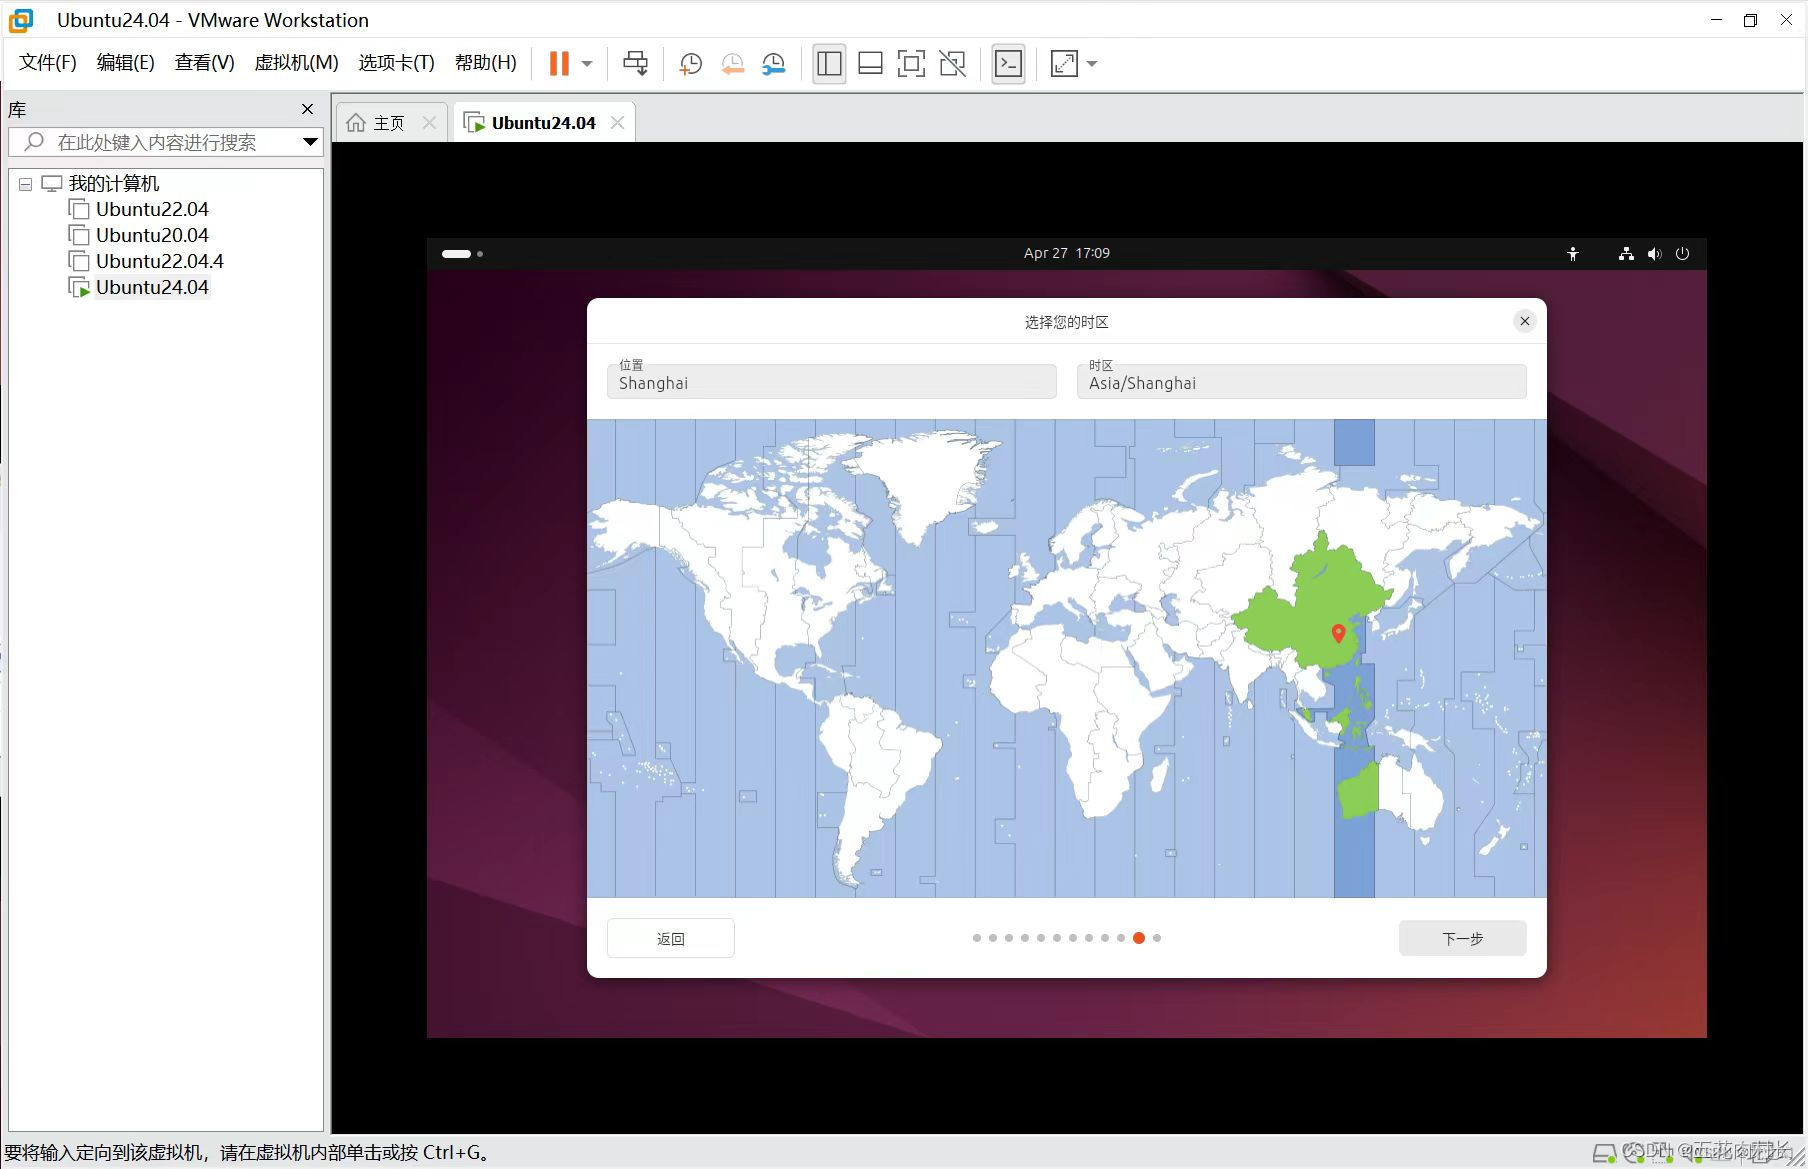Select Ubuntu22.04.4 in the library
This screenshot has width=1808, height=1169.
pyautogui.click(x=160, y=261)
